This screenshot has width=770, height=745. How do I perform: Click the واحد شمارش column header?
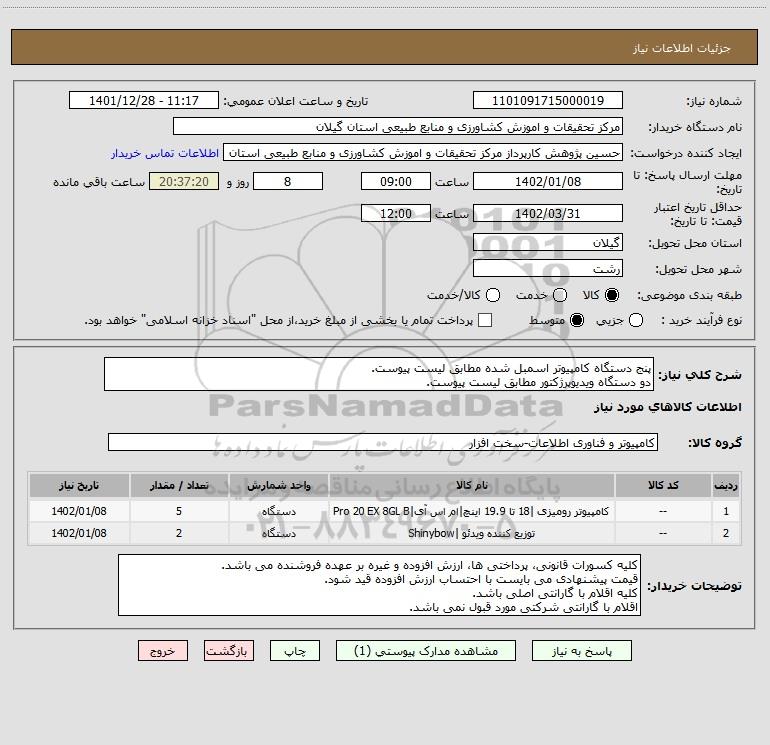coord(278,485)
